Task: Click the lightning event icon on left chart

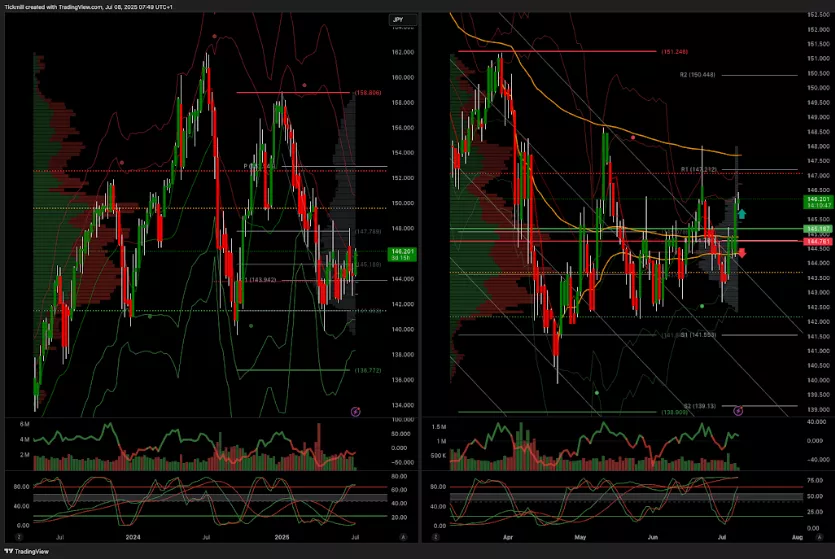Action: click(x=355, y=411)
